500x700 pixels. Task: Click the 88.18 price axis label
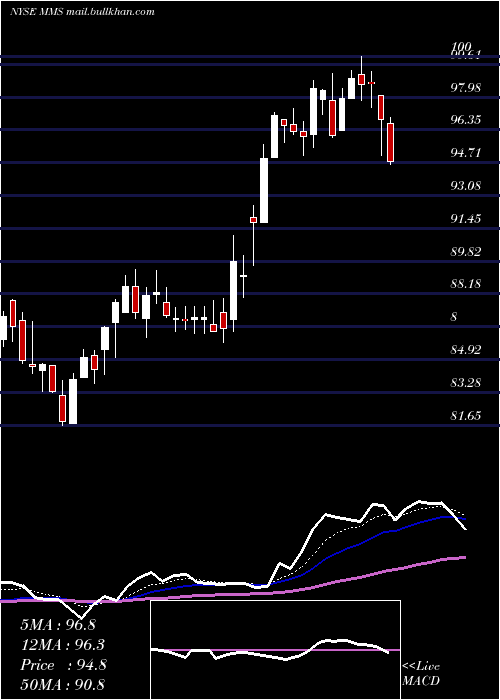[x=466, y=284]
